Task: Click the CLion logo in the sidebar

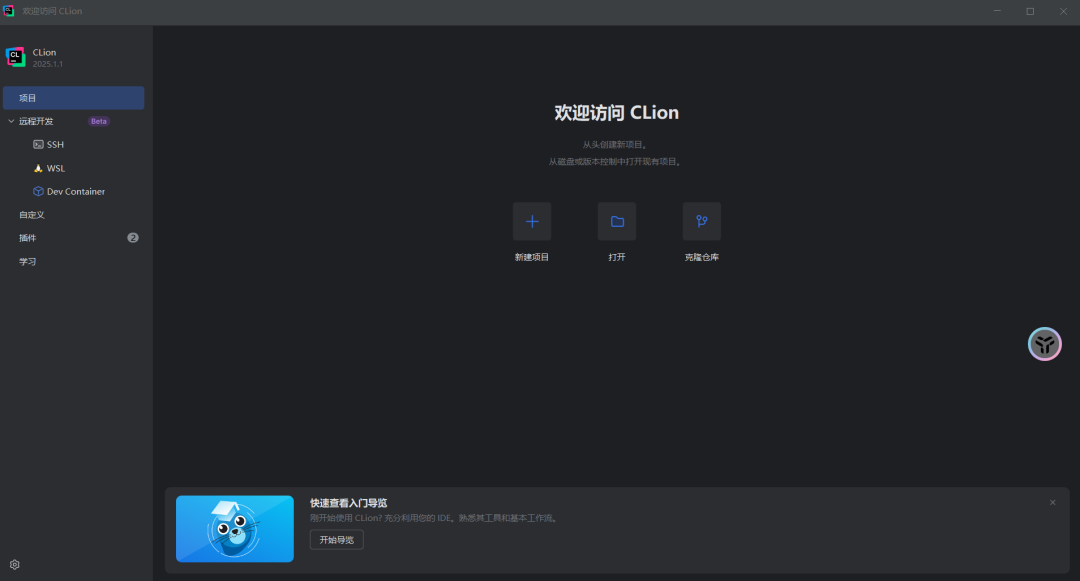Action: pyautogui.click(x=15, y=56)
